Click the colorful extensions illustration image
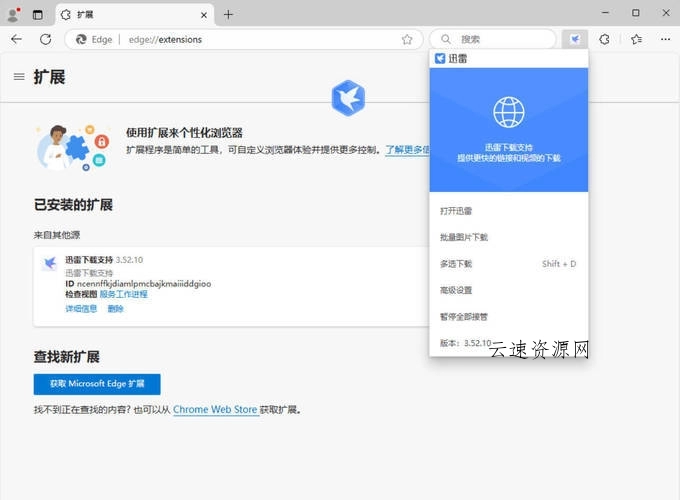The height and width of the screenshot is (500, 680). click(x=72, y=147)
